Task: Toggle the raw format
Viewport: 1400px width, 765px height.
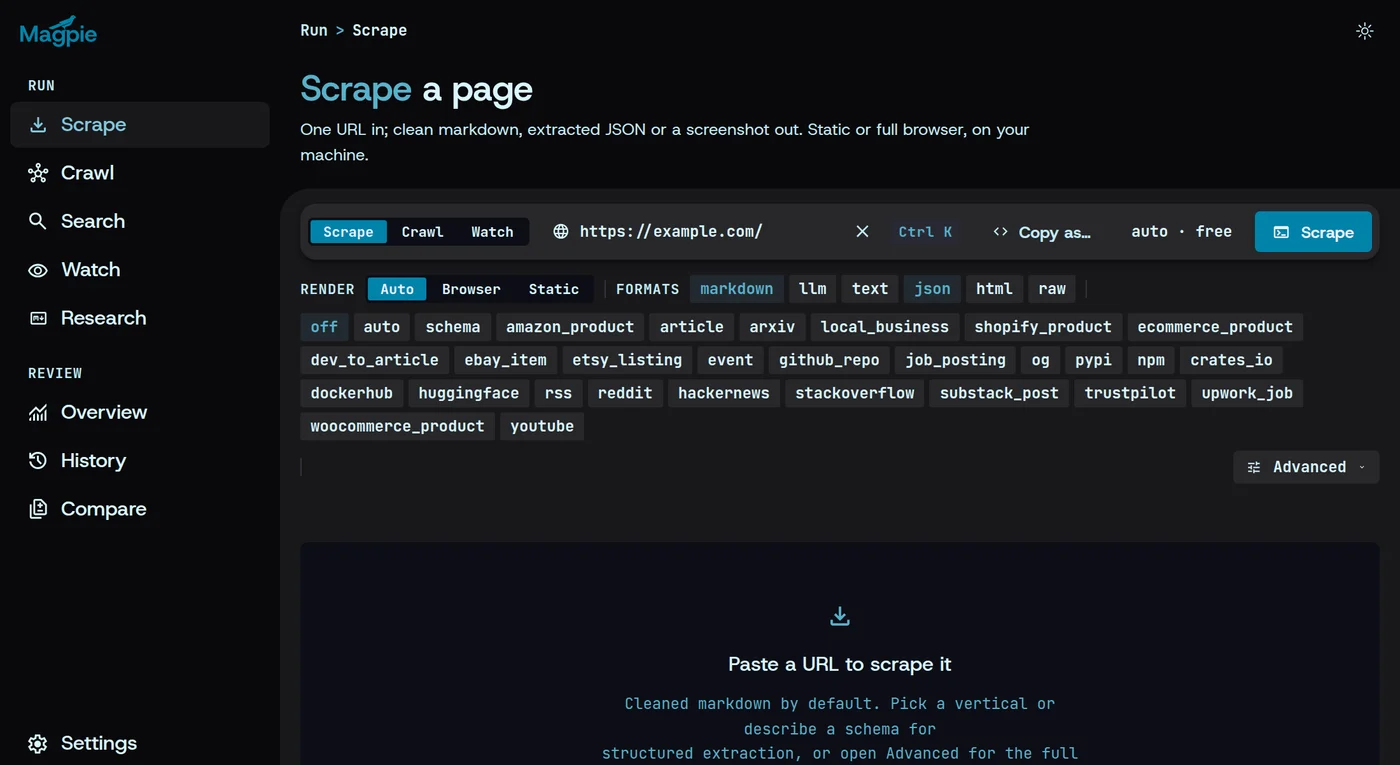Action: pyautogui.click(x=1052, y=289)
